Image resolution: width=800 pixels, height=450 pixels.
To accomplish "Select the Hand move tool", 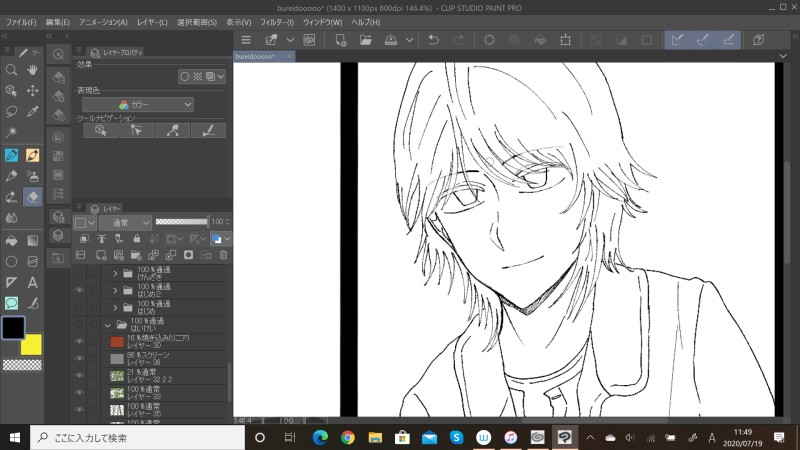I will click(x=33, y=70).
